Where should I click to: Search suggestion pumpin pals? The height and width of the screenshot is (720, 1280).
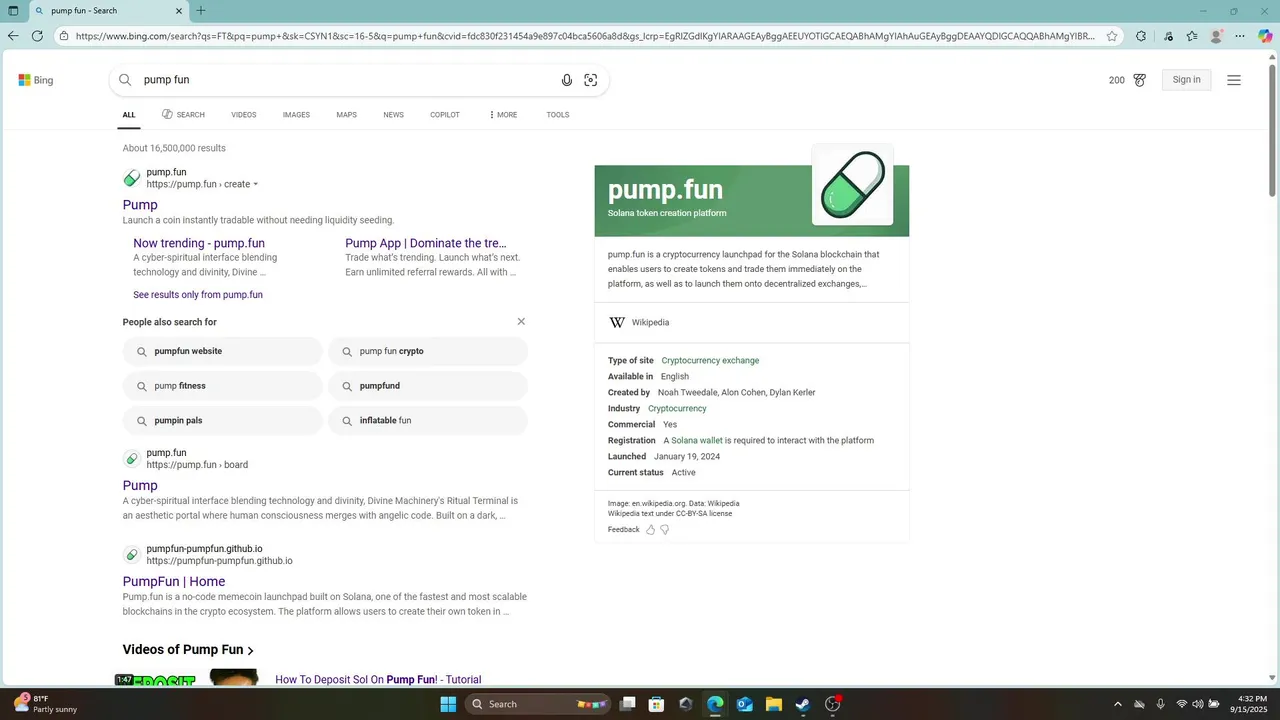(223, 421)
